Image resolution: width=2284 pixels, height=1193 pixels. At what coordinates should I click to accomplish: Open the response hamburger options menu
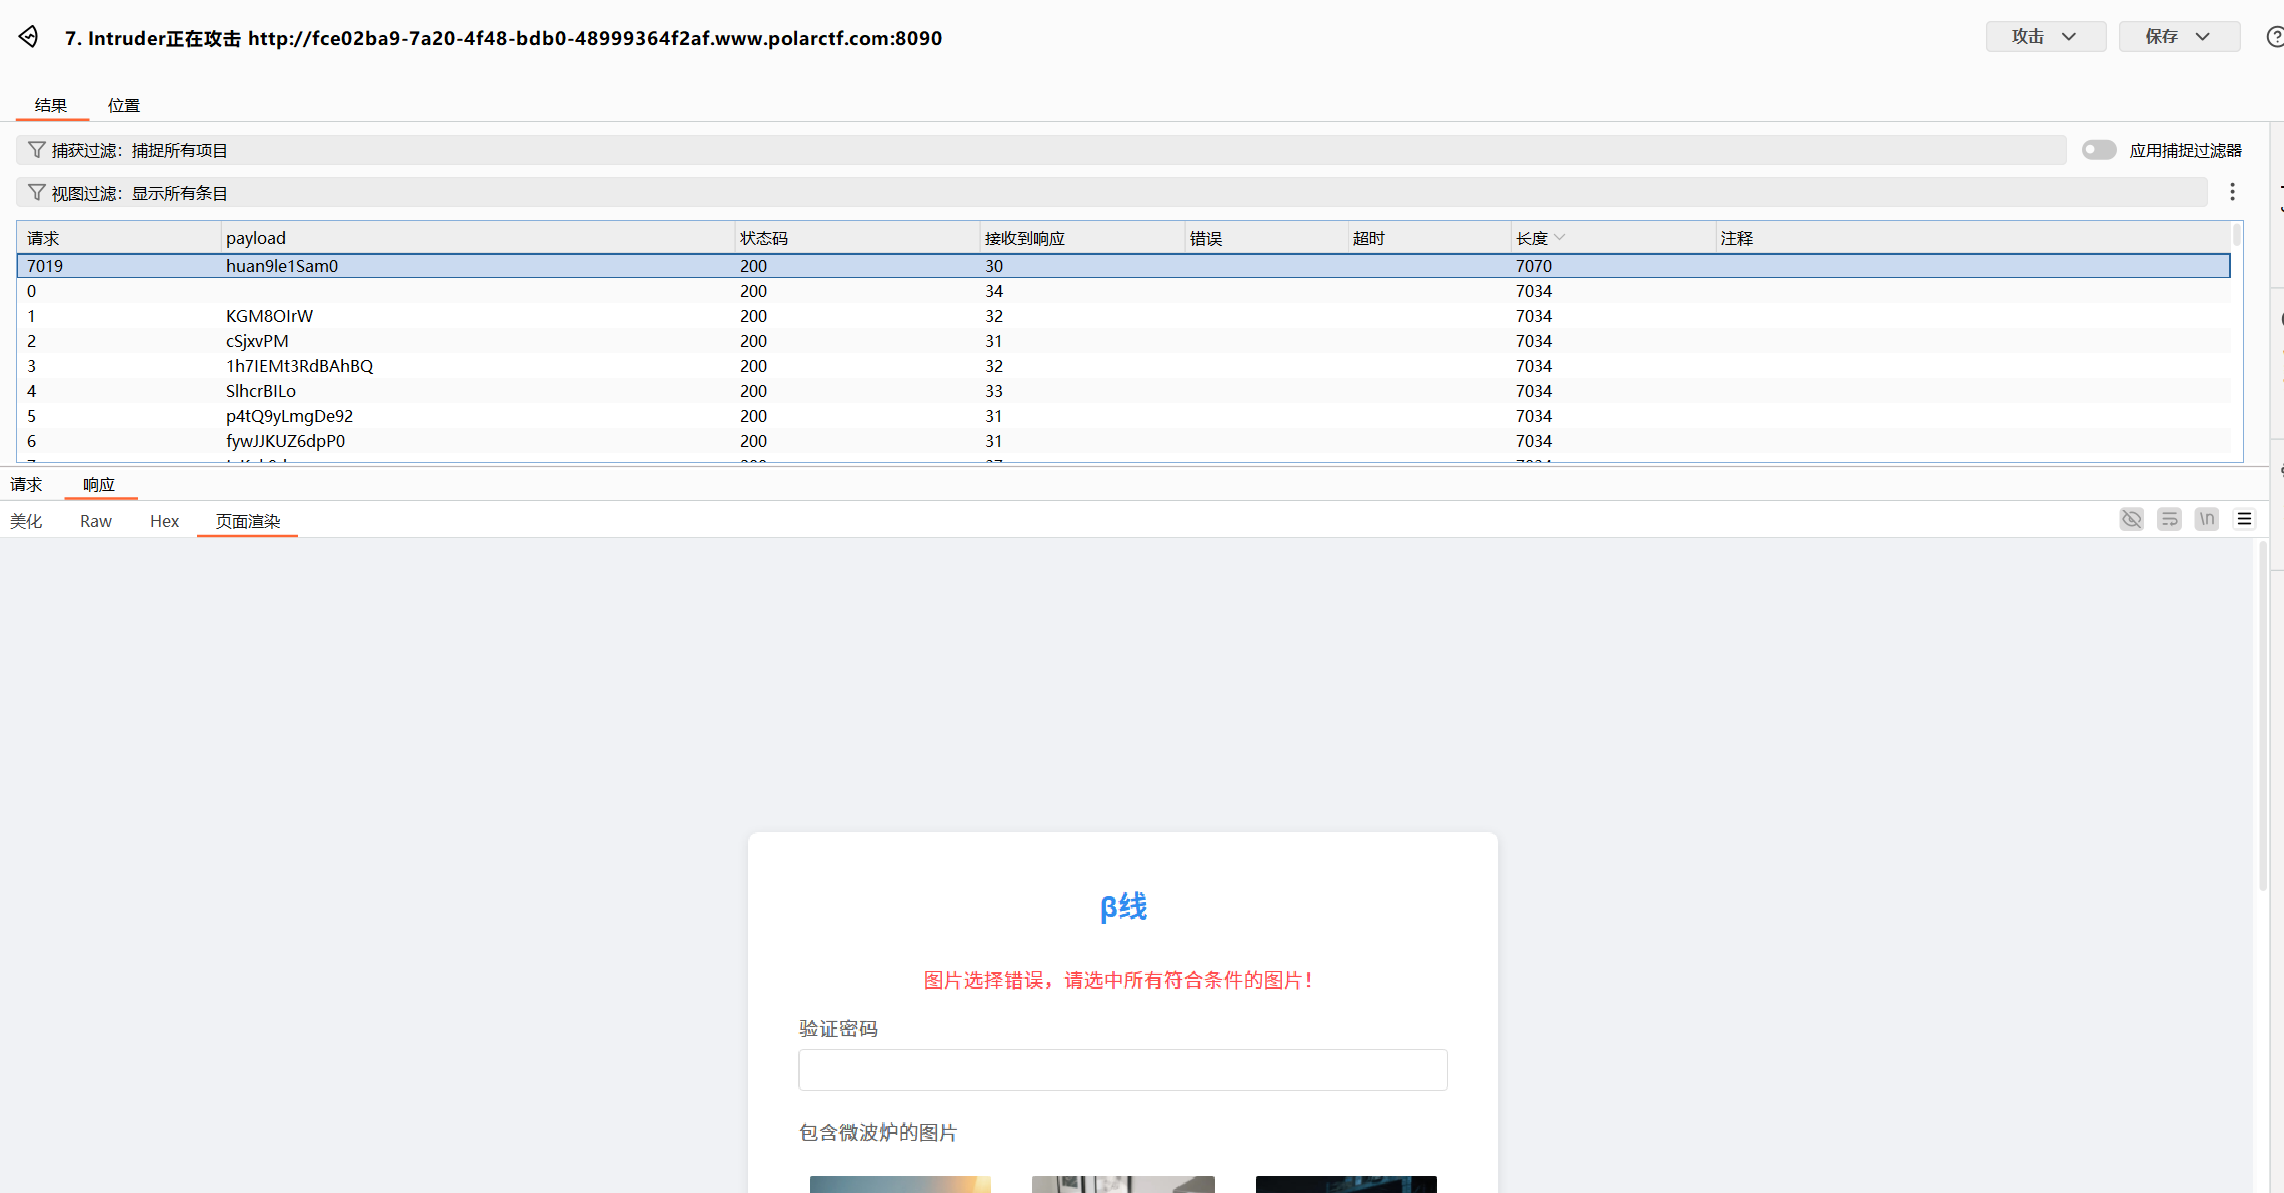click(2244, 519)
